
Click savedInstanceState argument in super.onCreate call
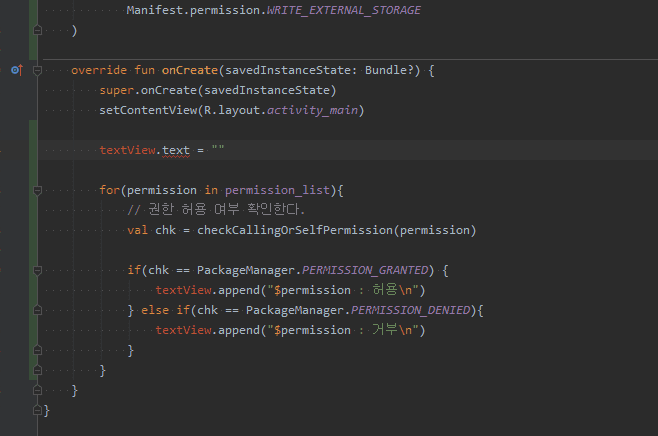266,90
